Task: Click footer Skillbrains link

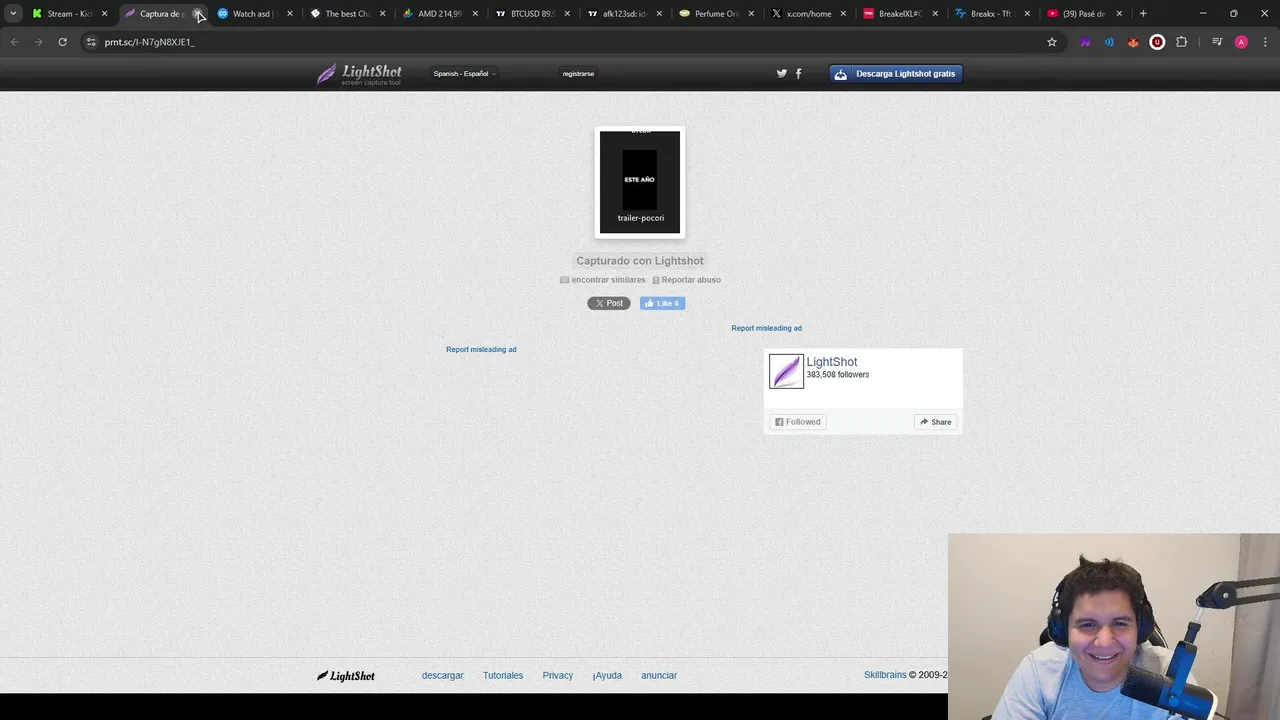Action: coord(885,675)
